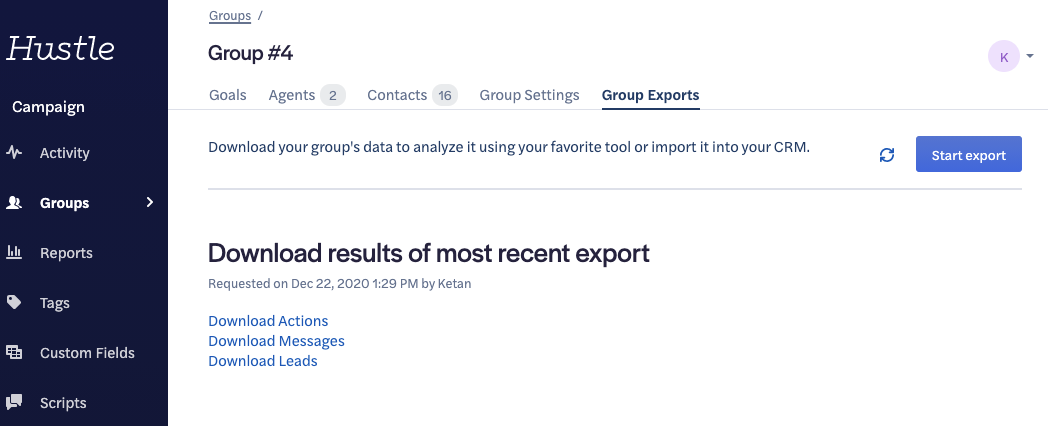Click the Download Messages link
1048x426 pixels.
(x=277, y=341)
